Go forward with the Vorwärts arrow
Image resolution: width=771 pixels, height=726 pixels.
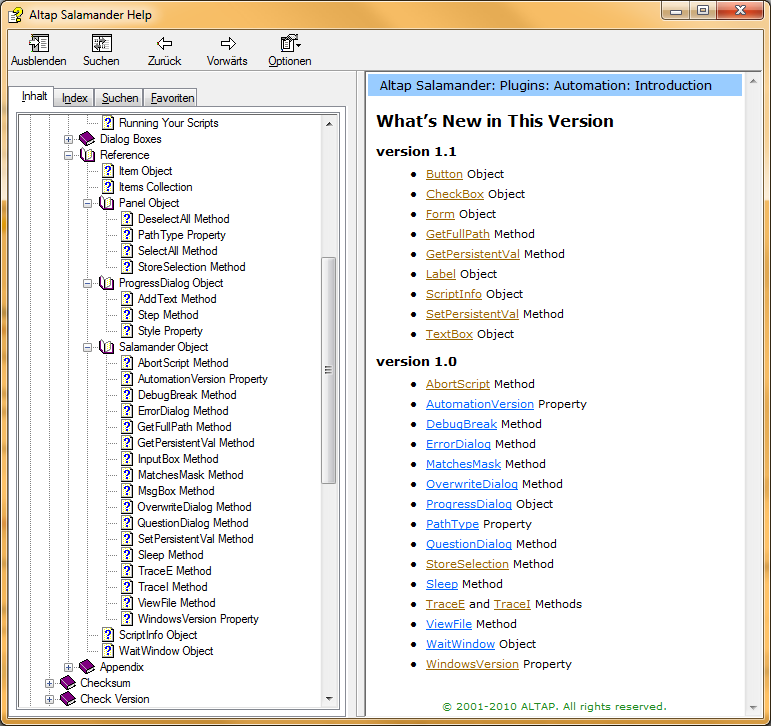(x=228, y=43)
